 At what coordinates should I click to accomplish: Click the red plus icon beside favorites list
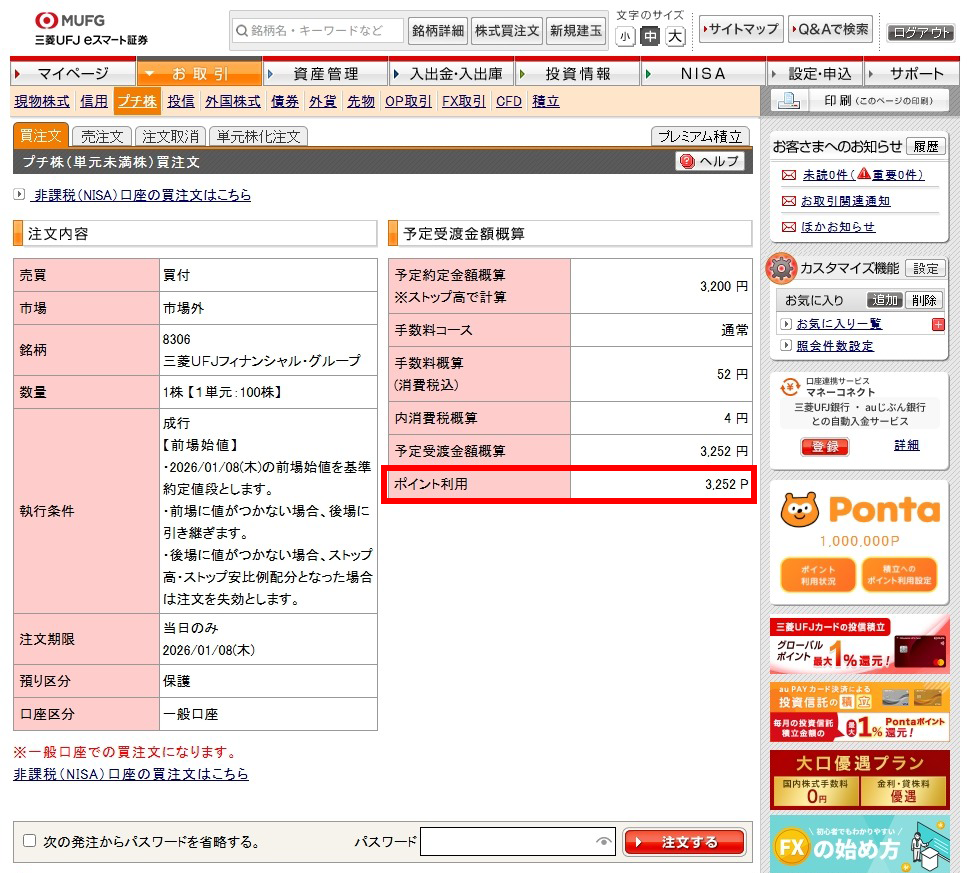pos(938,324)
